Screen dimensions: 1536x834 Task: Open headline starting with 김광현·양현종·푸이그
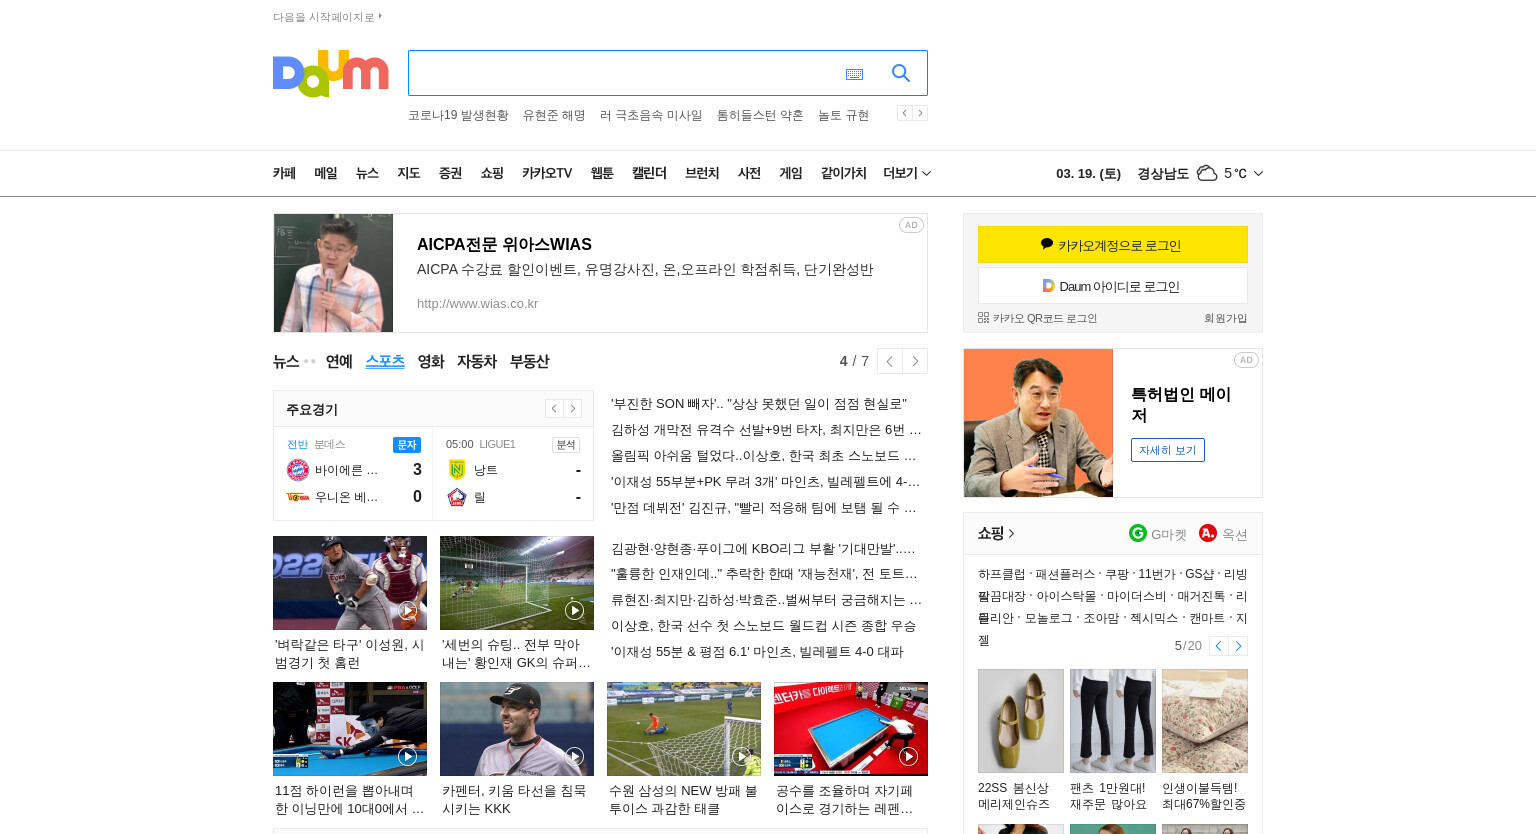(763, 549)
